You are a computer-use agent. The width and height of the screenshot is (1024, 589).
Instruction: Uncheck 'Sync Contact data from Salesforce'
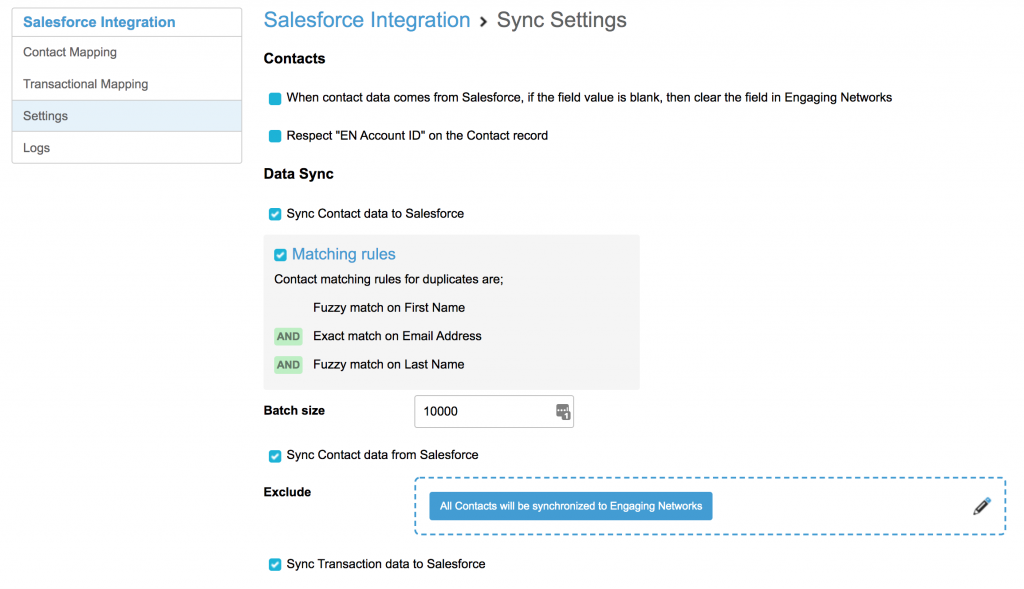(x=274, y=455)
